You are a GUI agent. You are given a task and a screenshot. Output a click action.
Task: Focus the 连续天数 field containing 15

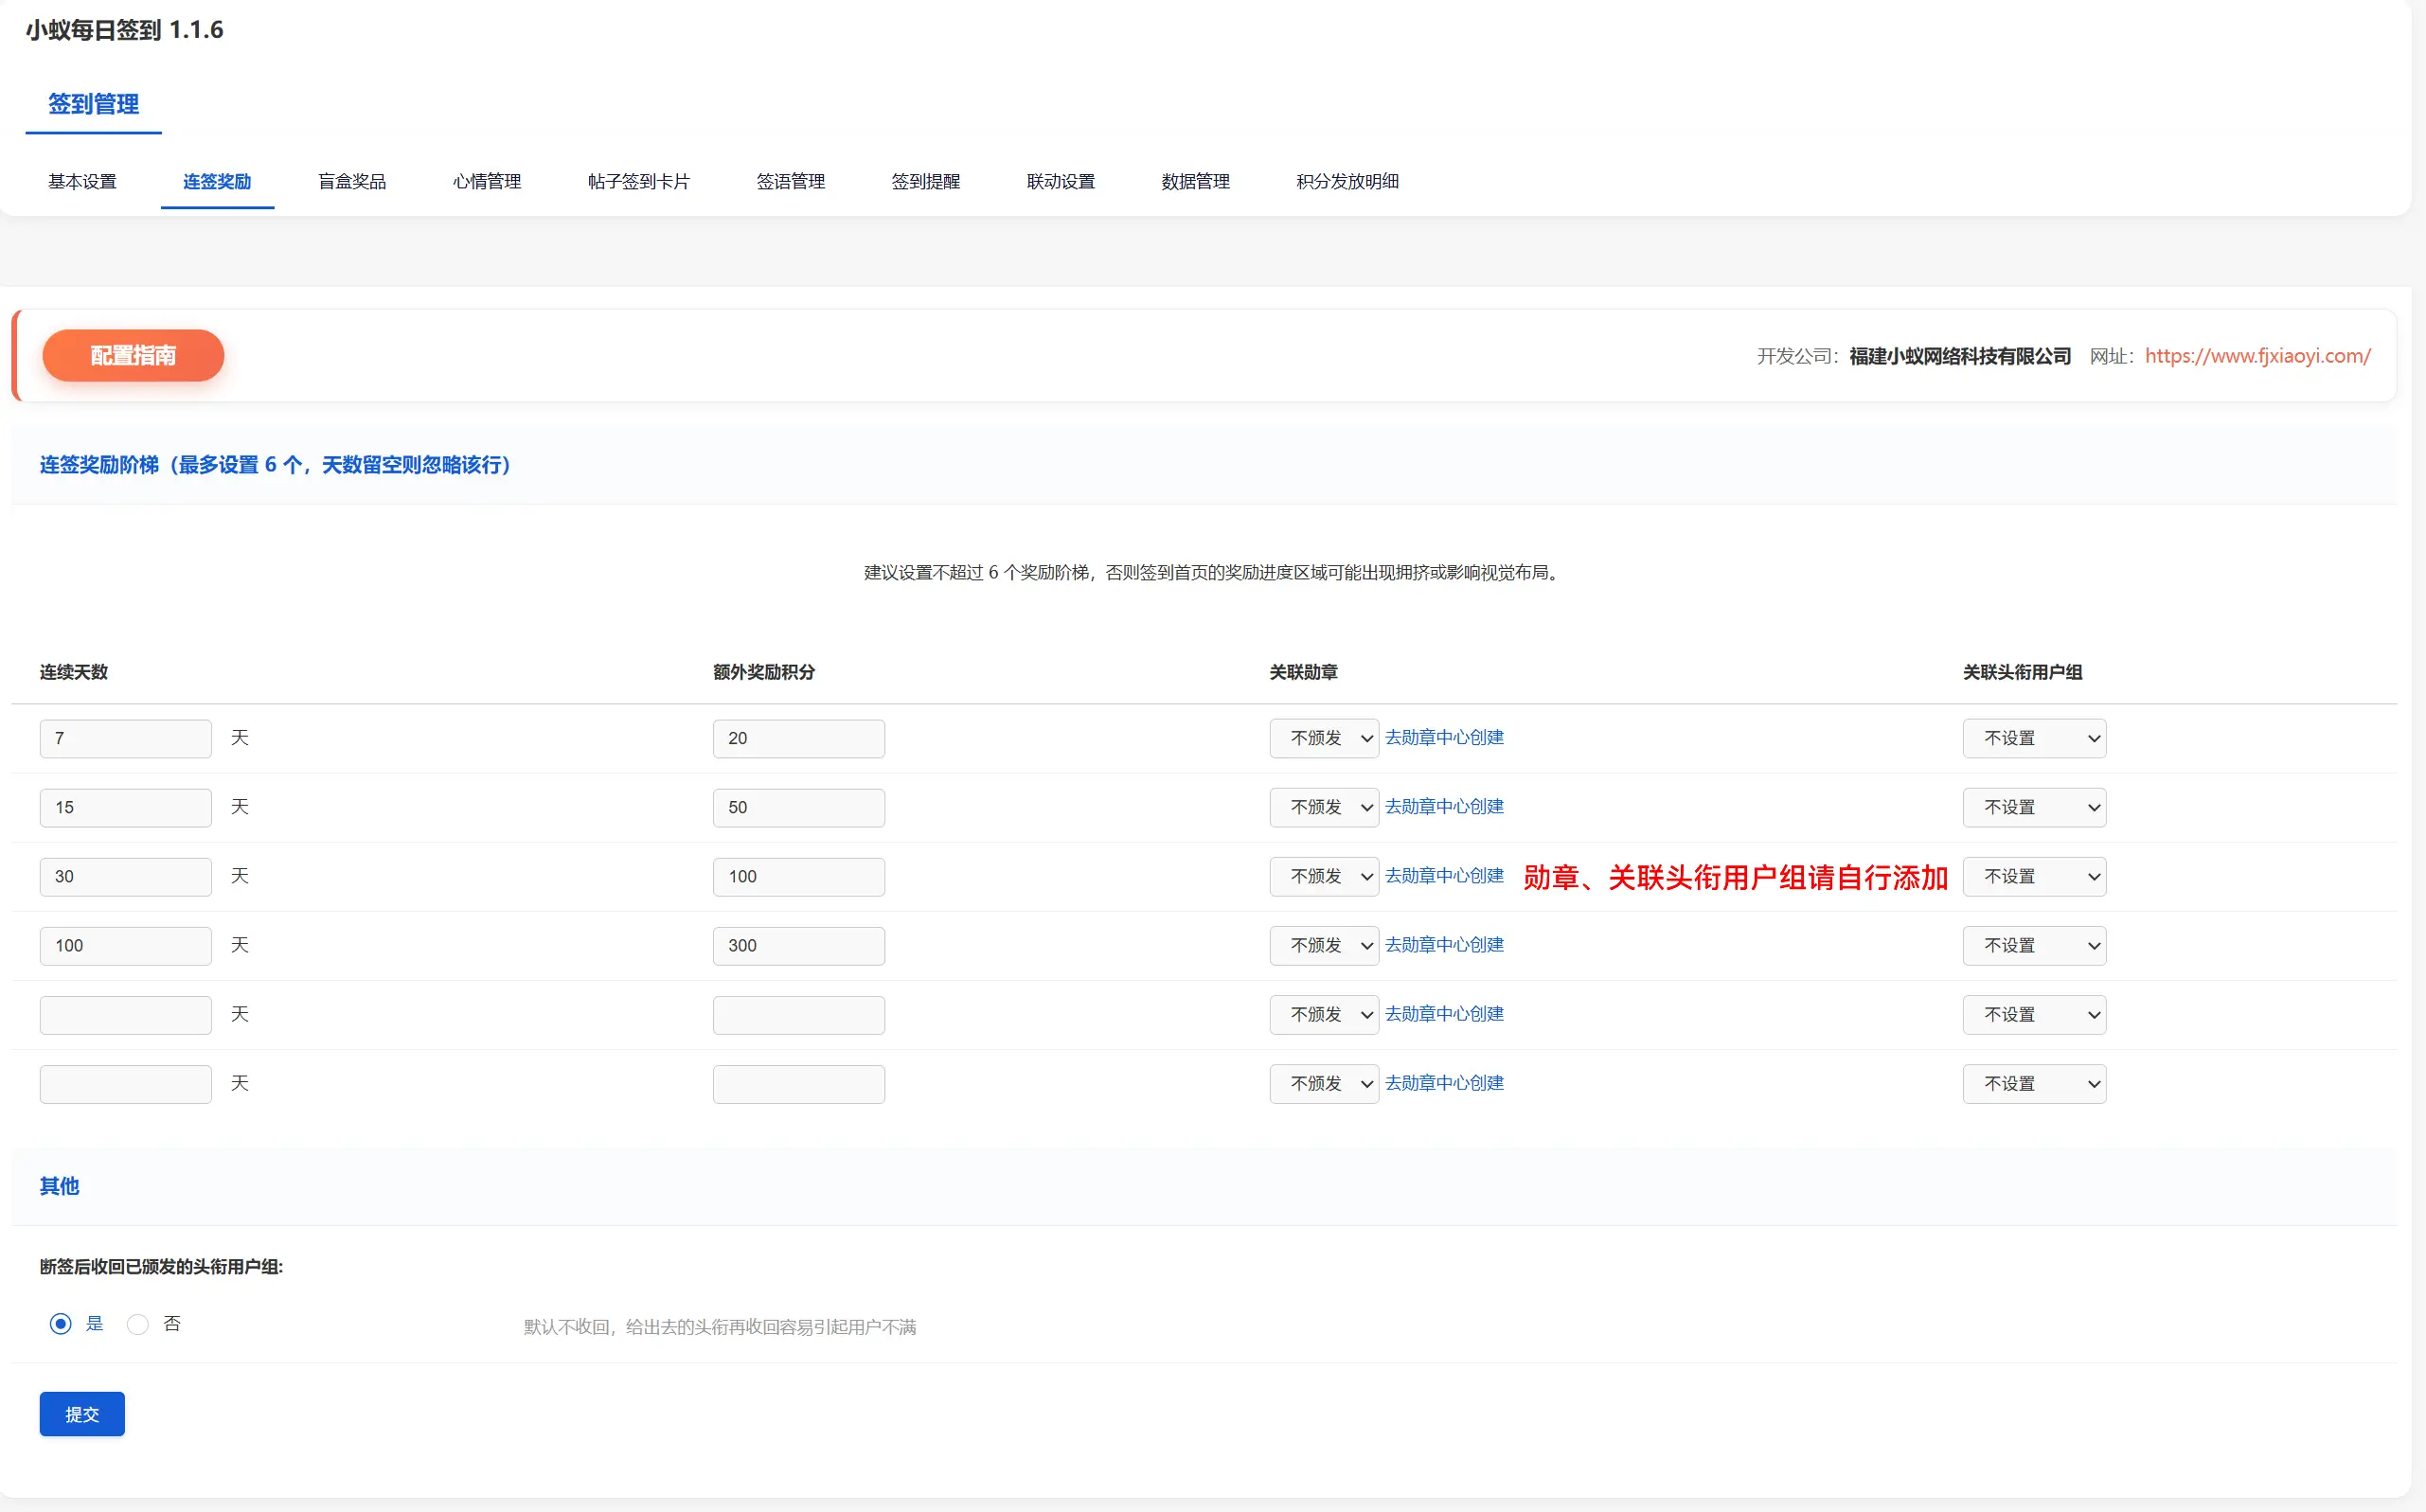point(126,807)
